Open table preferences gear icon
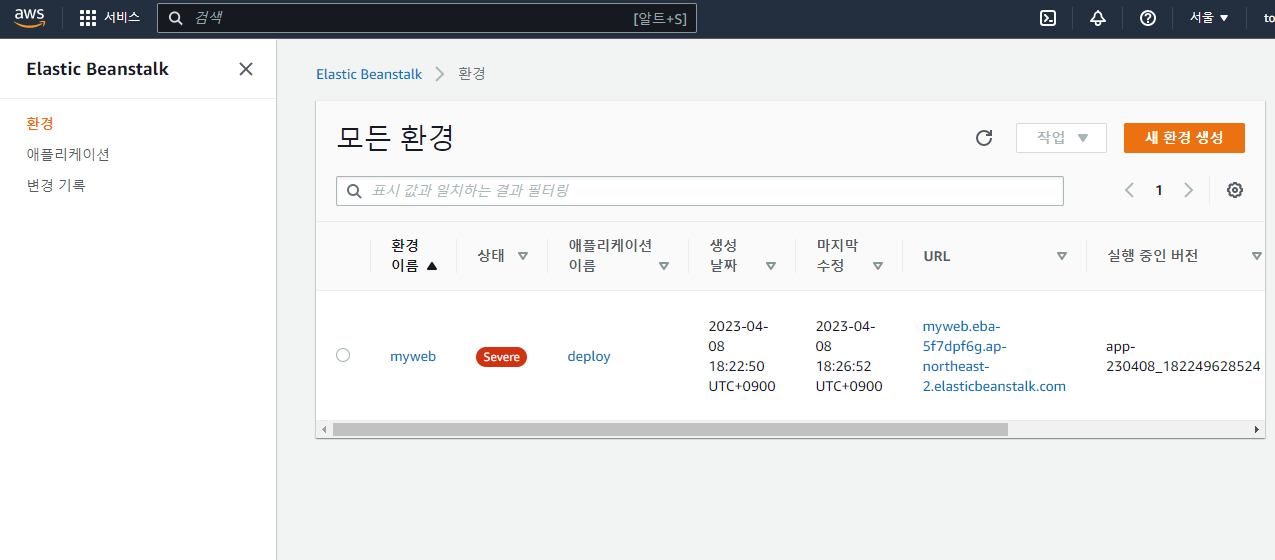The image size is (1275, 560). coord(1235,190)
